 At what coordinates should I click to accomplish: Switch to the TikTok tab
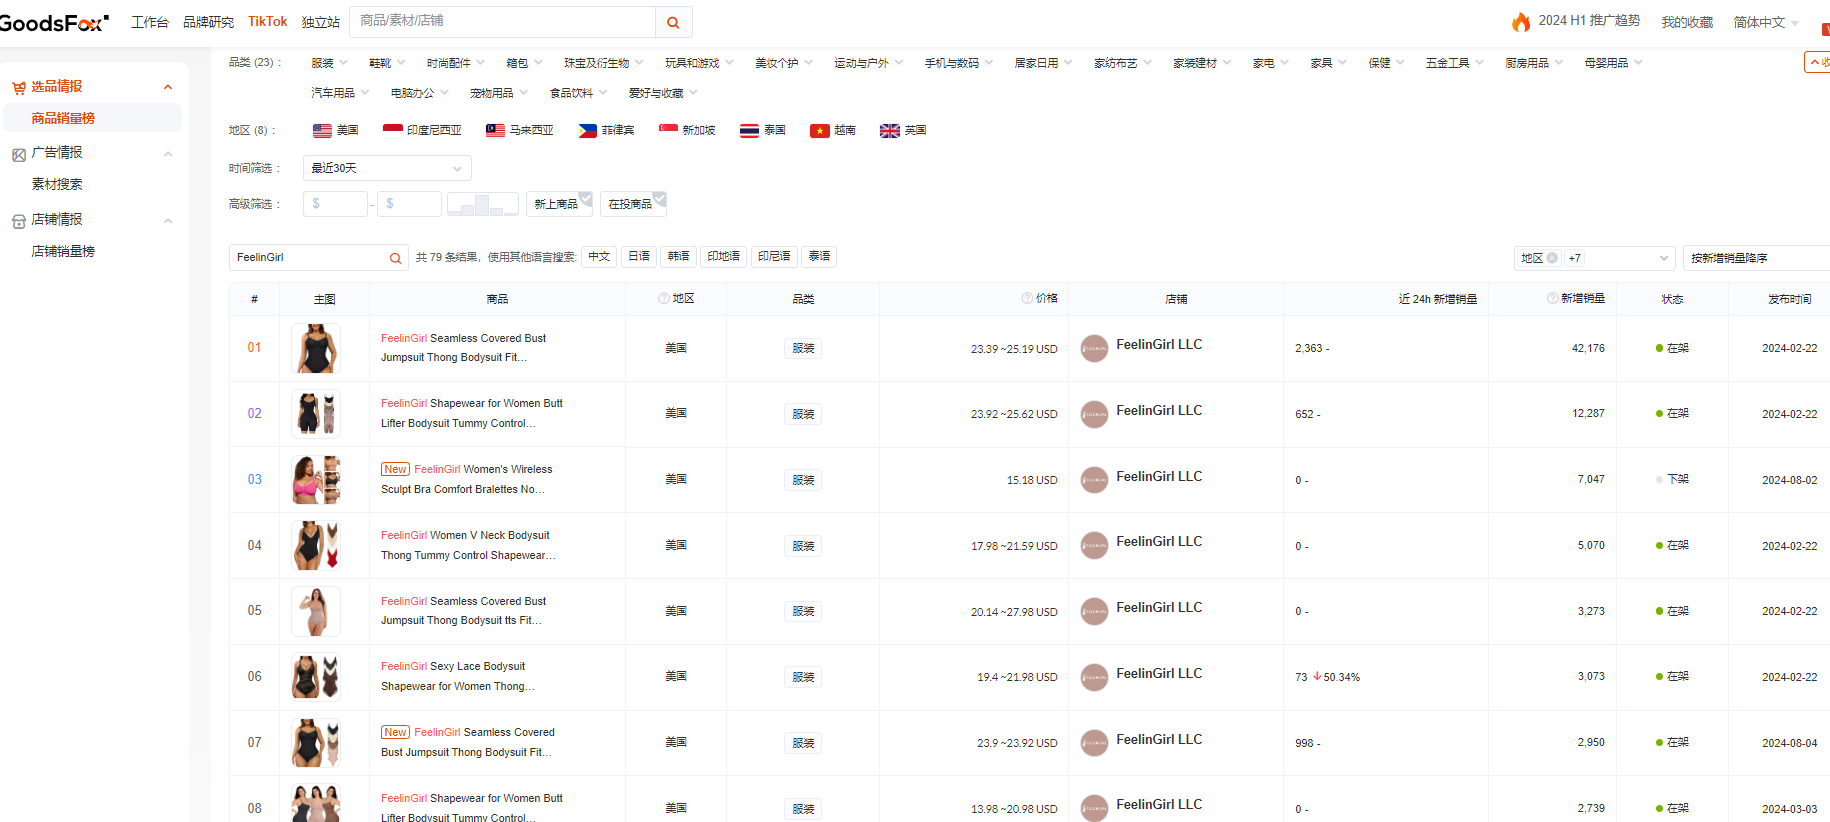point(267,22)
